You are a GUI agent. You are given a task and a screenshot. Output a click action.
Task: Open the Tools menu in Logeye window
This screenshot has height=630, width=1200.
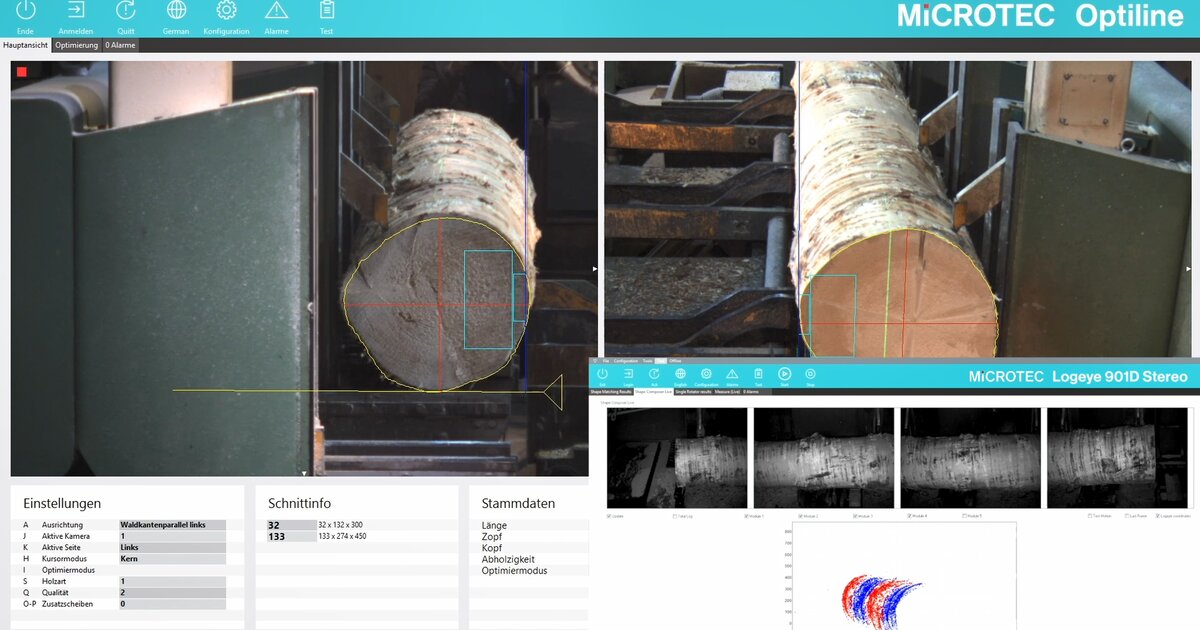point(647,360)
